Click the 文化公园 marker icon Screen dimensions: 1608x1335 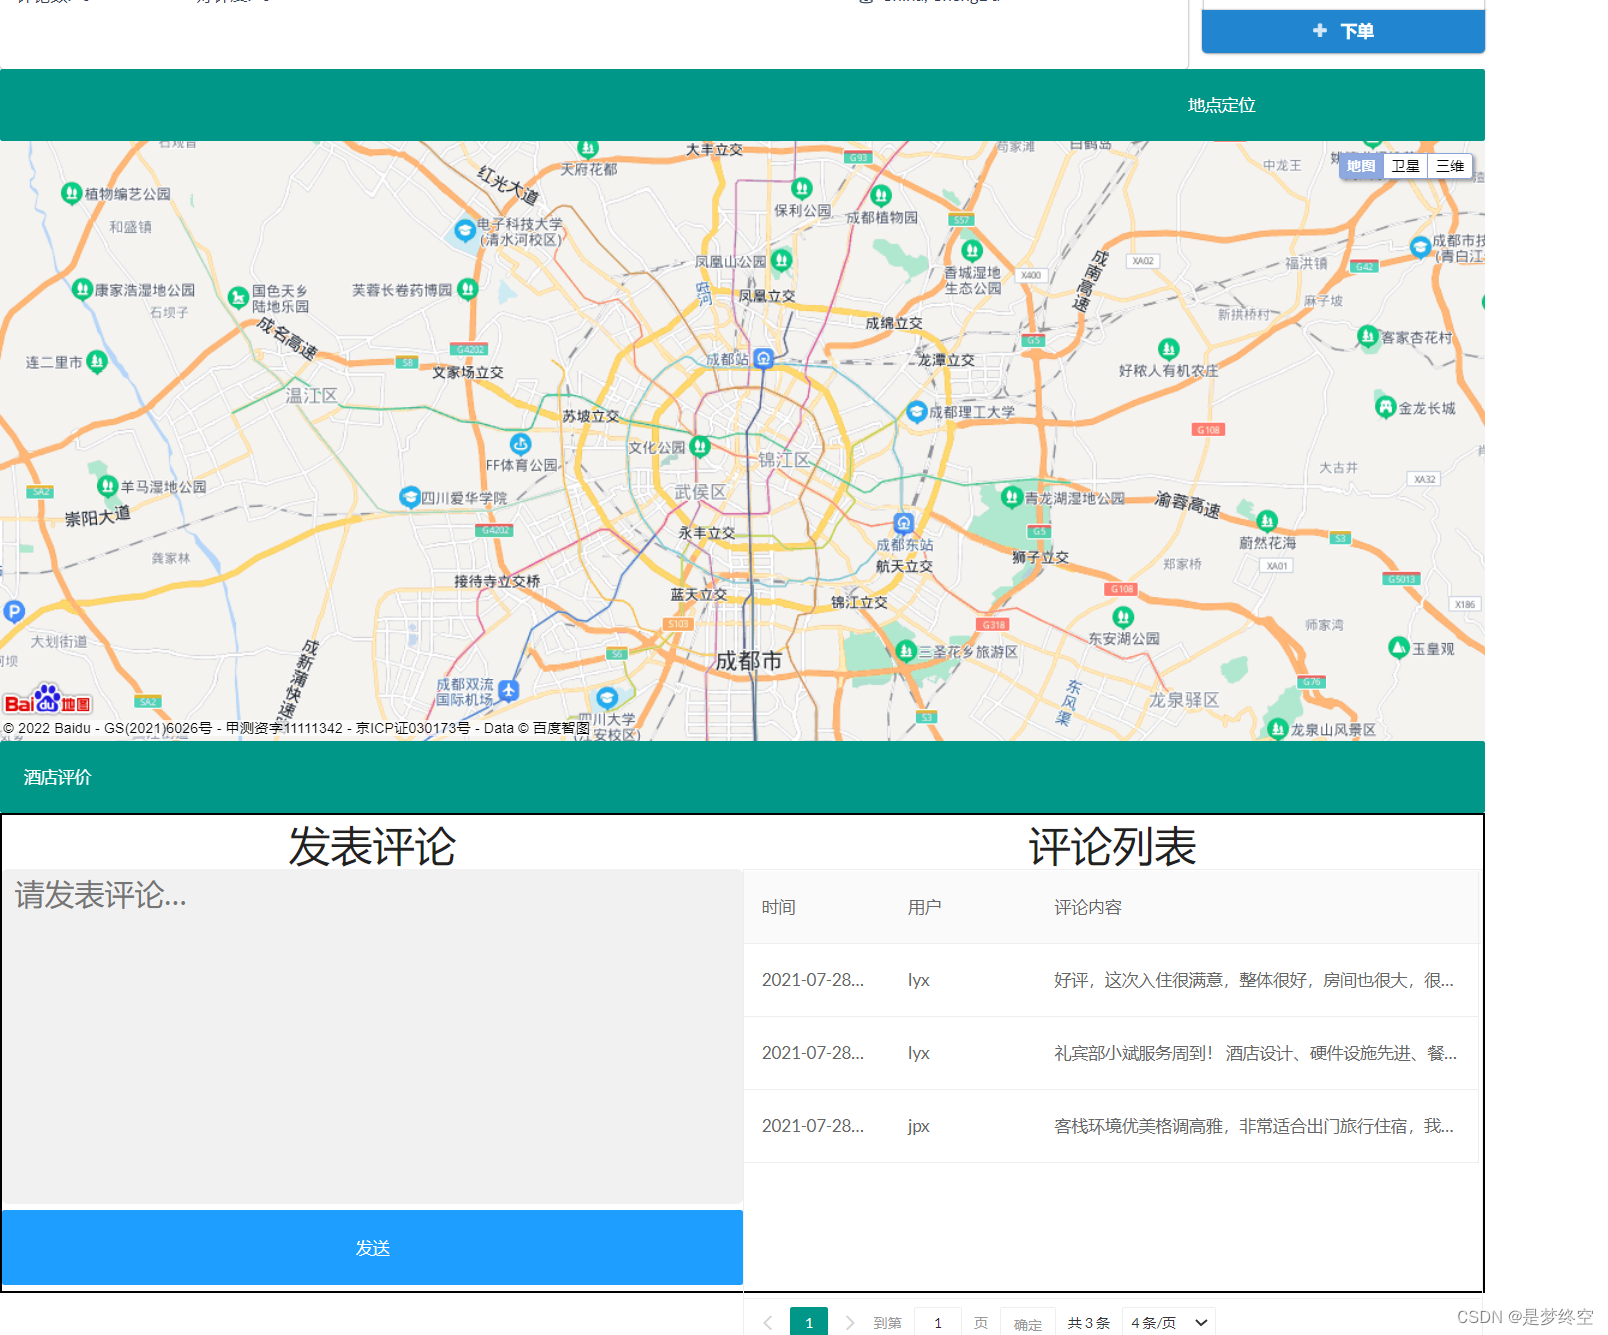[700, 446]
